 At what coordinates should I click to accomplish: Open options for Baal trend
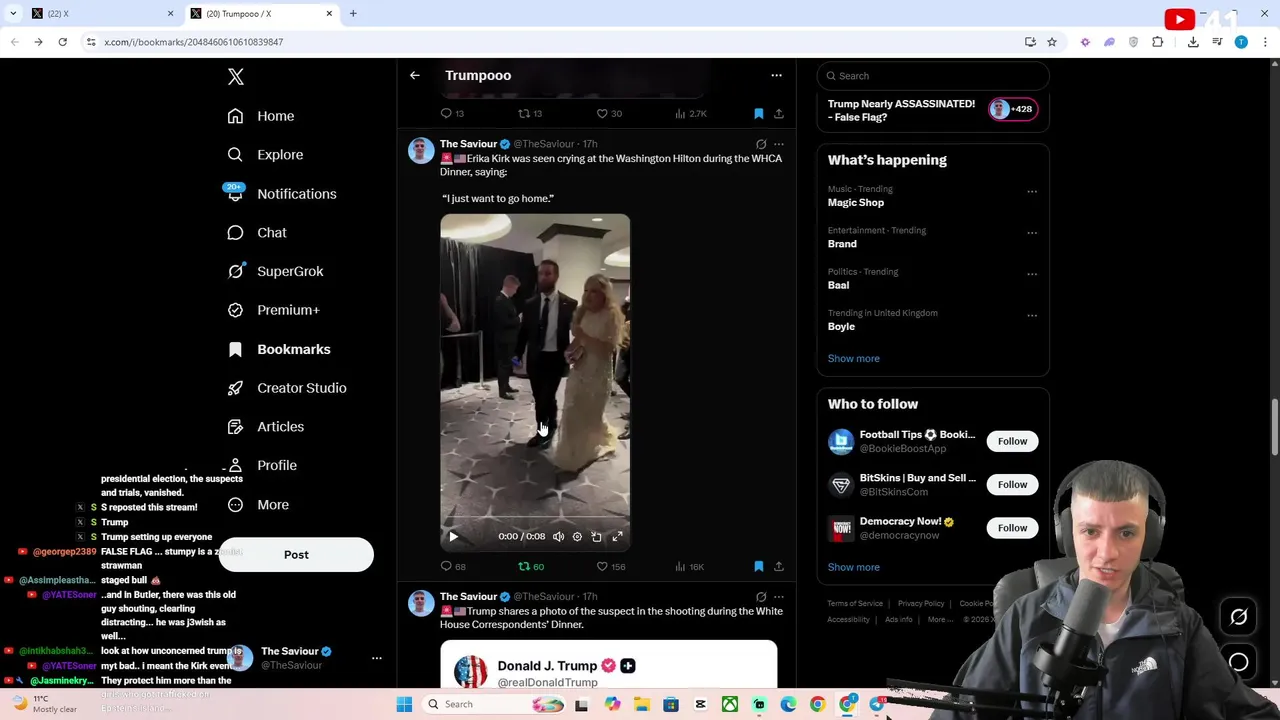pos(1032,273)
